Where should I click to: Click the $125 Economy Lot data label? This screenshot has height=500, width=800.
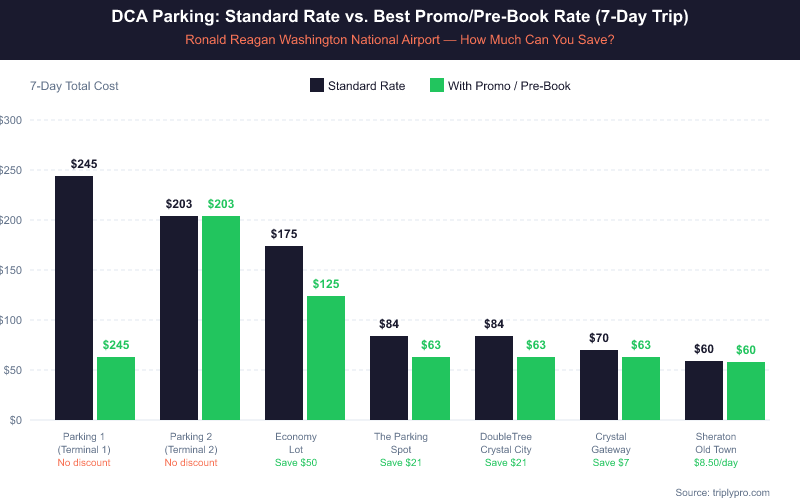pos(326,284)
